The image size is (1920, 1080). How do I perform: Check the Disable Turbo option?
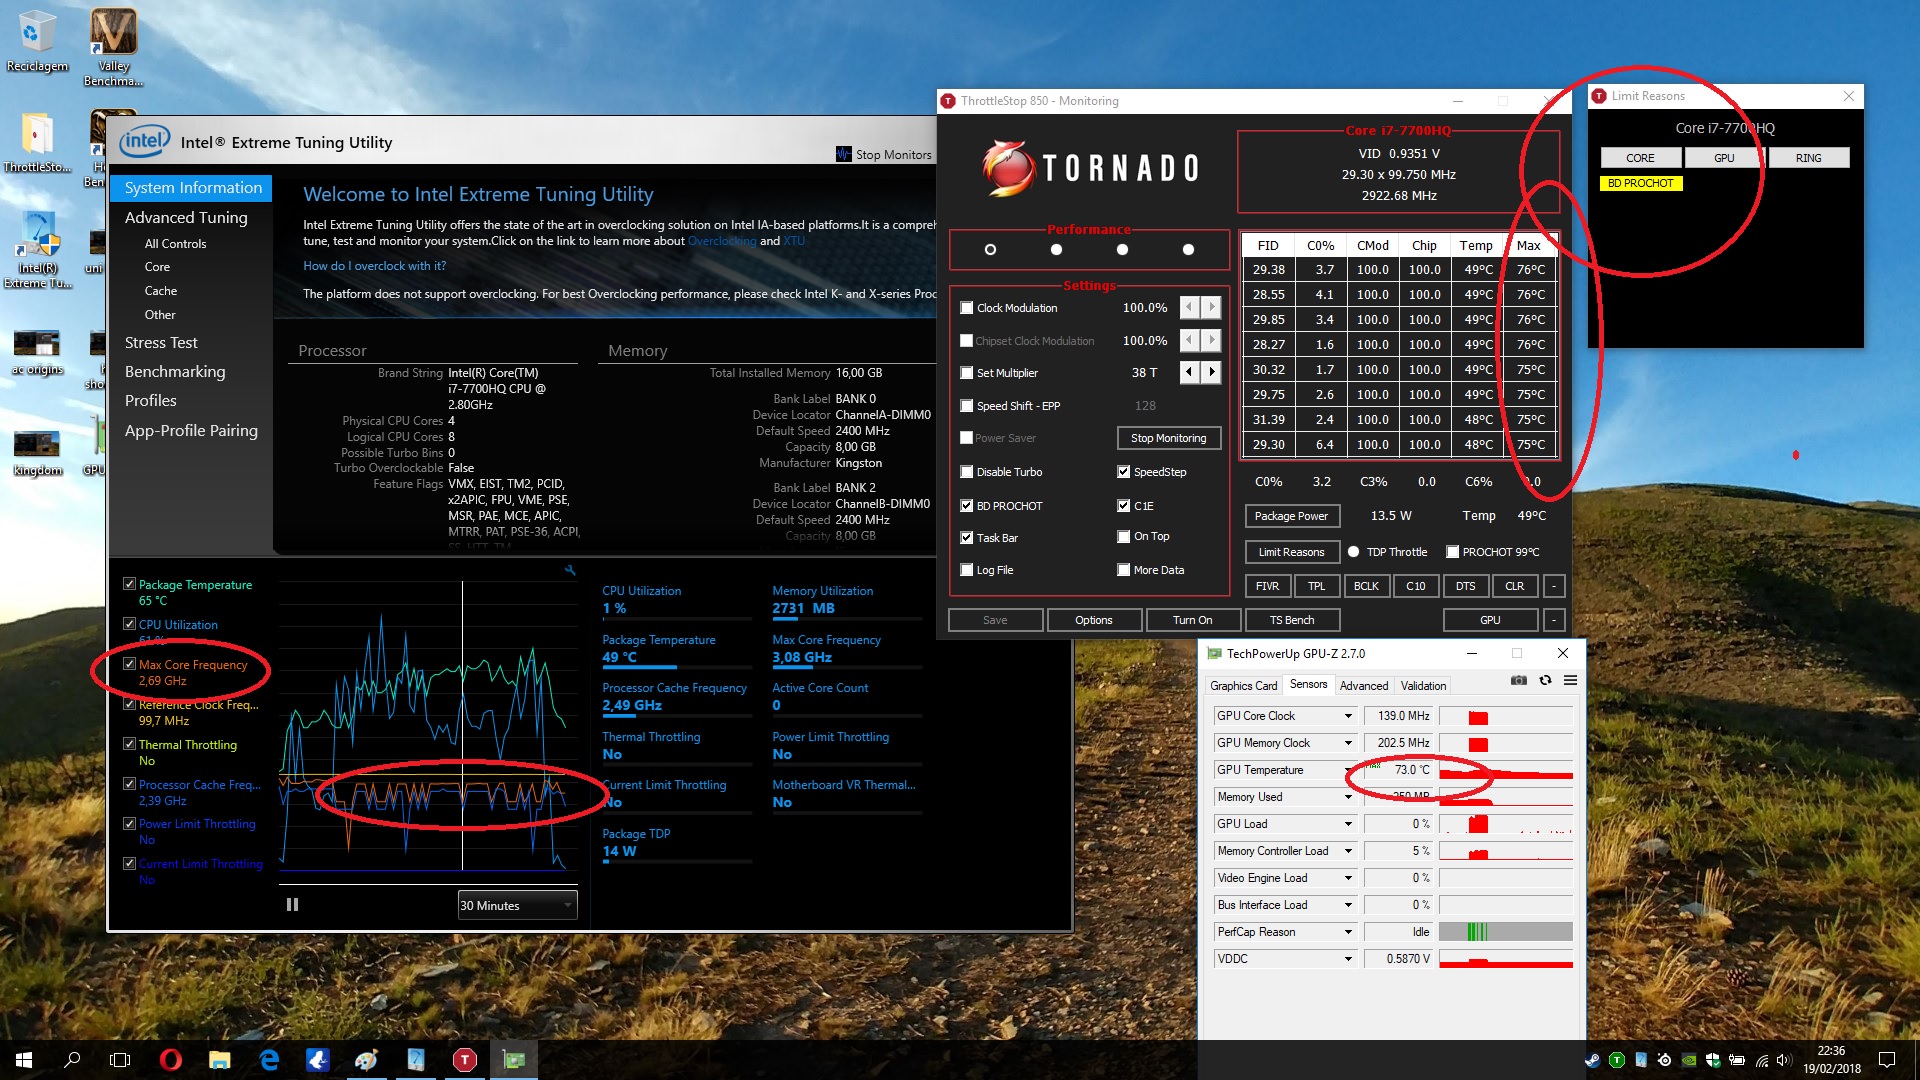966,471
